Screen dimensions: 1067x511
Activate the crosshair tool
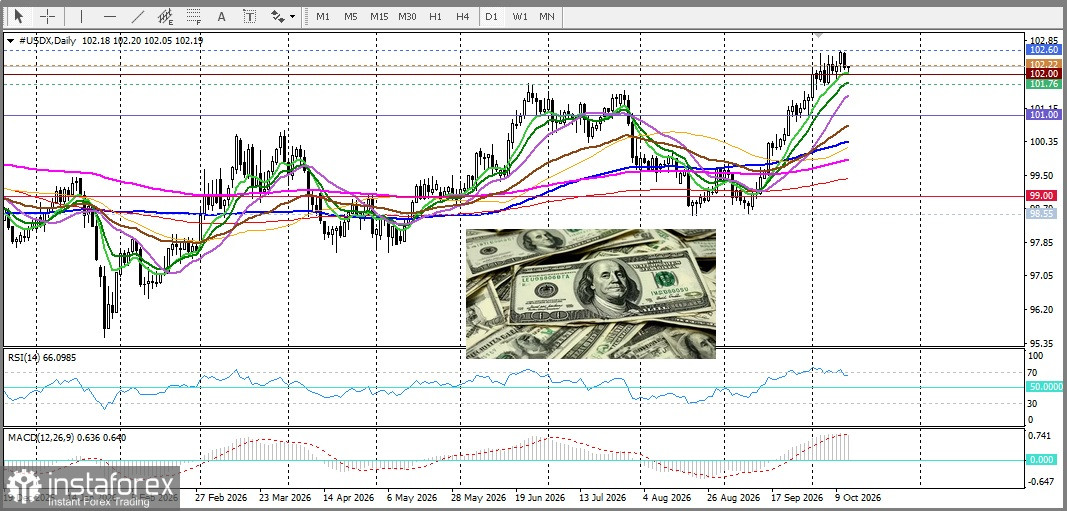pyautogui.click(x=48, y=16)
